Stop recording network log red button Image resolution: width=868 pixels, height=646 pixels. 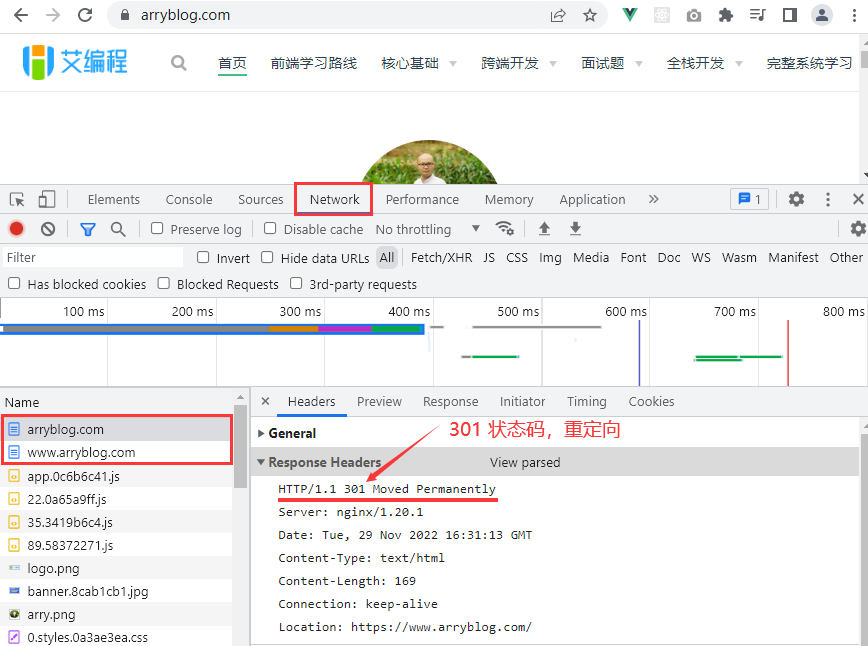click(17, 229)
